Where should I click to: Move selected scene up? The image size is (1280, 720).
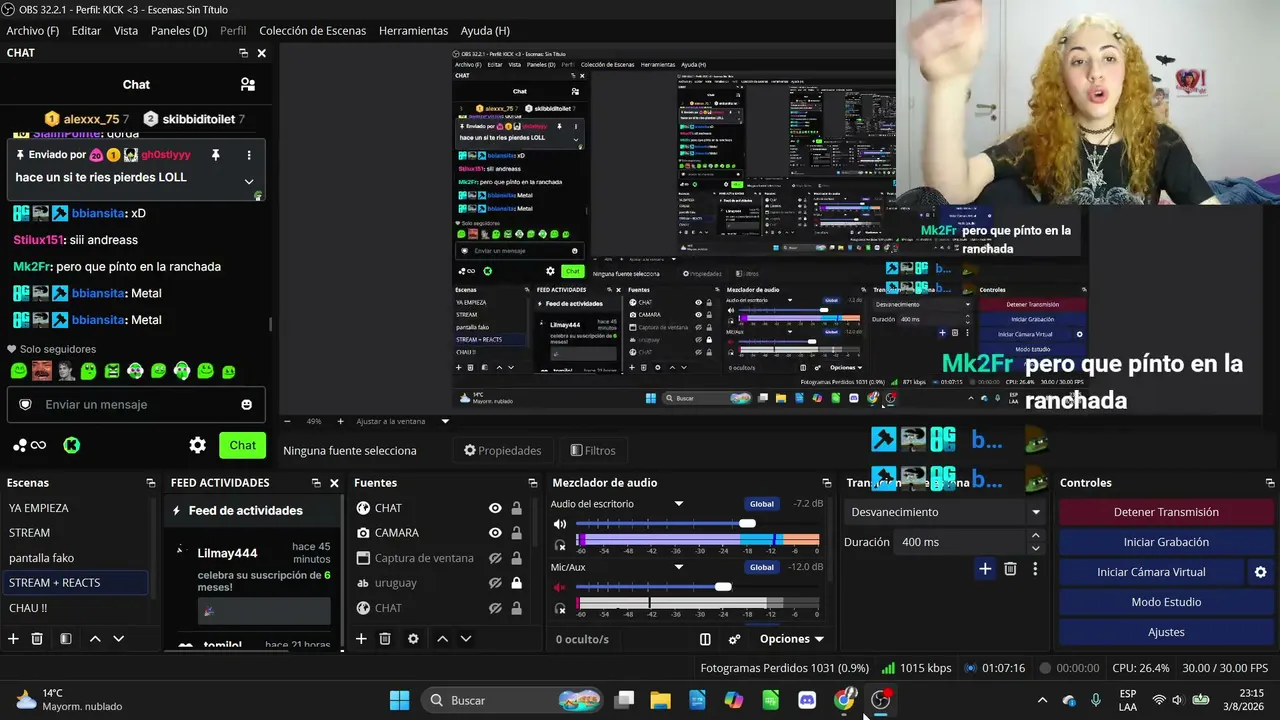tap(95, 639)
